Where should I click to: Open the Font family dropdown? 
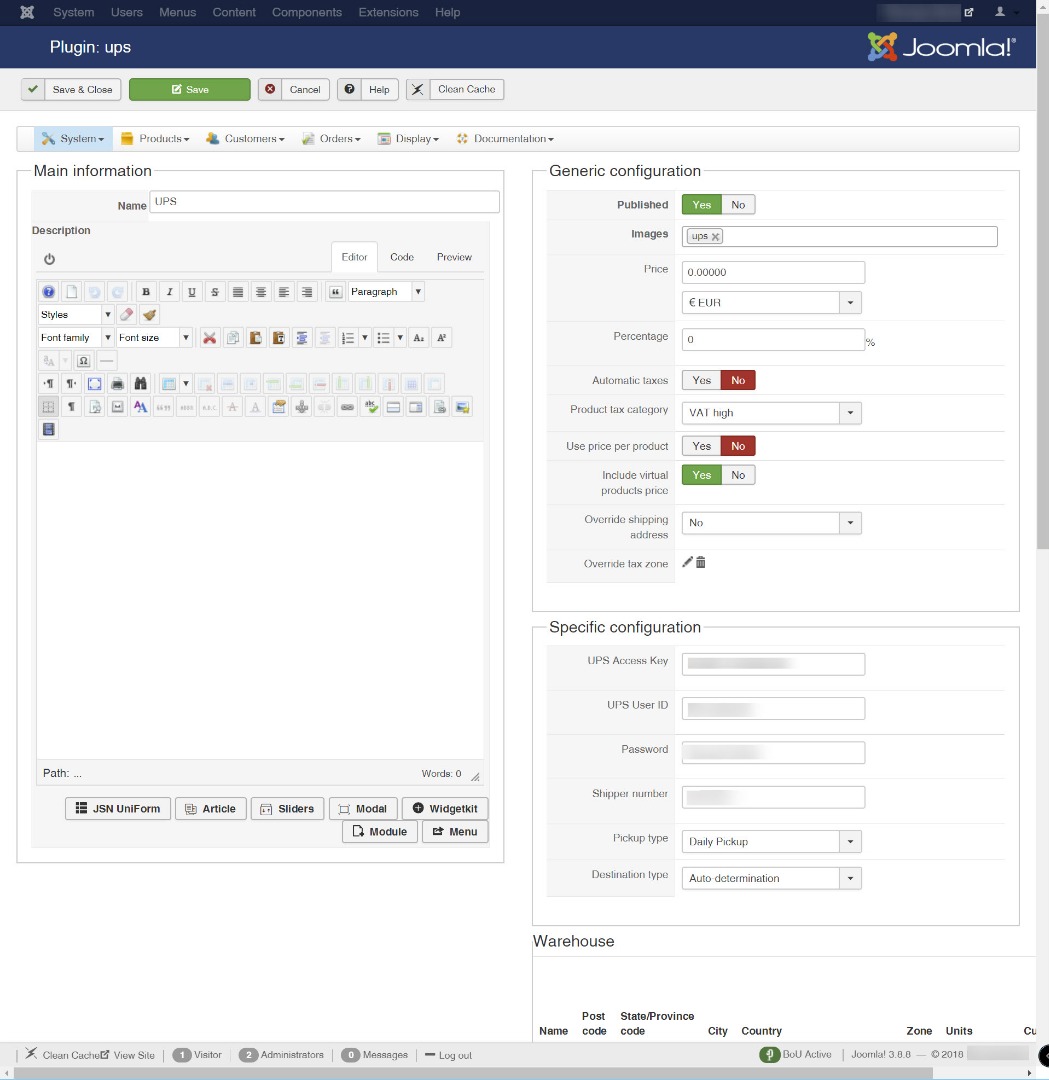pos(75,338)
